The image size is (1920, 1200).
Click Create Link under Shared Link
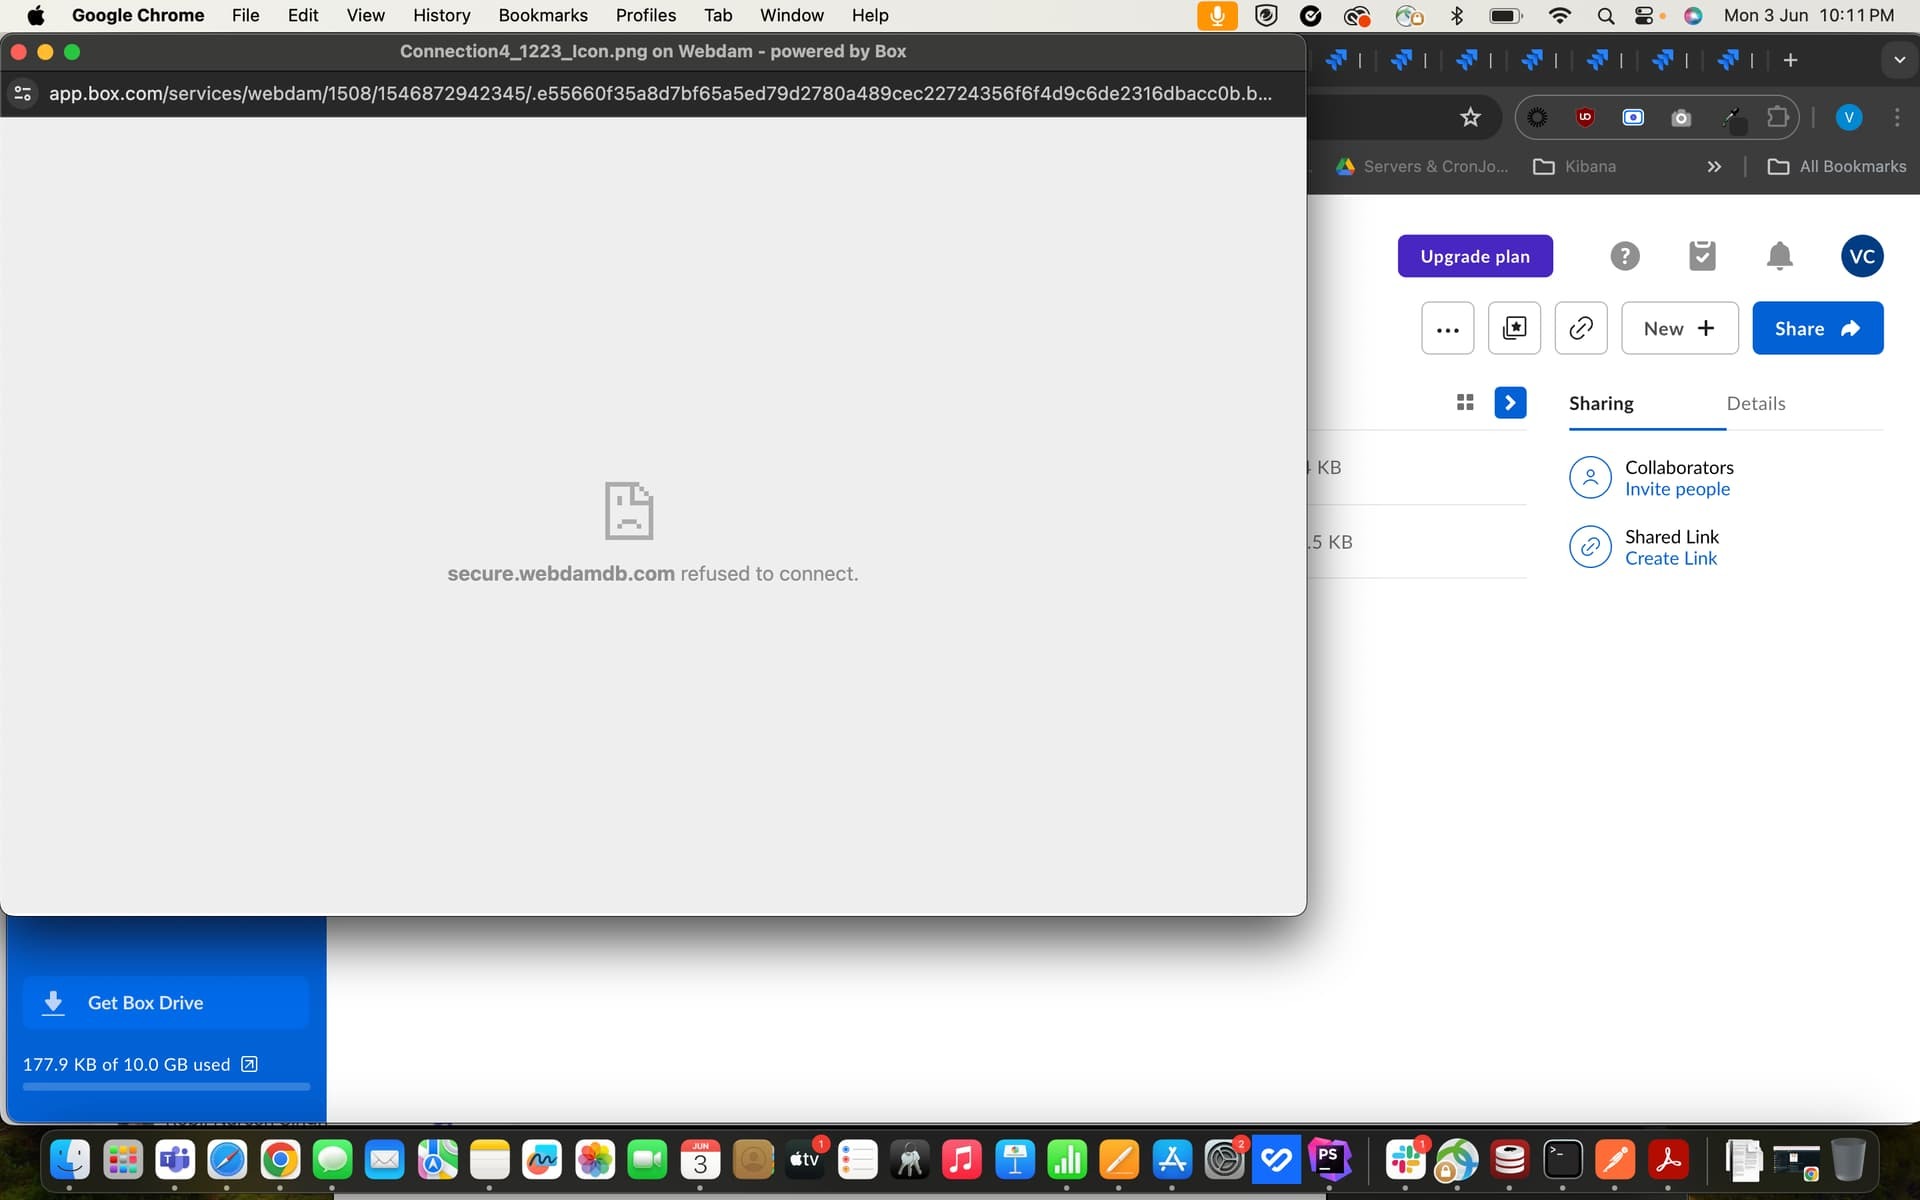click(x=1670, y=559)
